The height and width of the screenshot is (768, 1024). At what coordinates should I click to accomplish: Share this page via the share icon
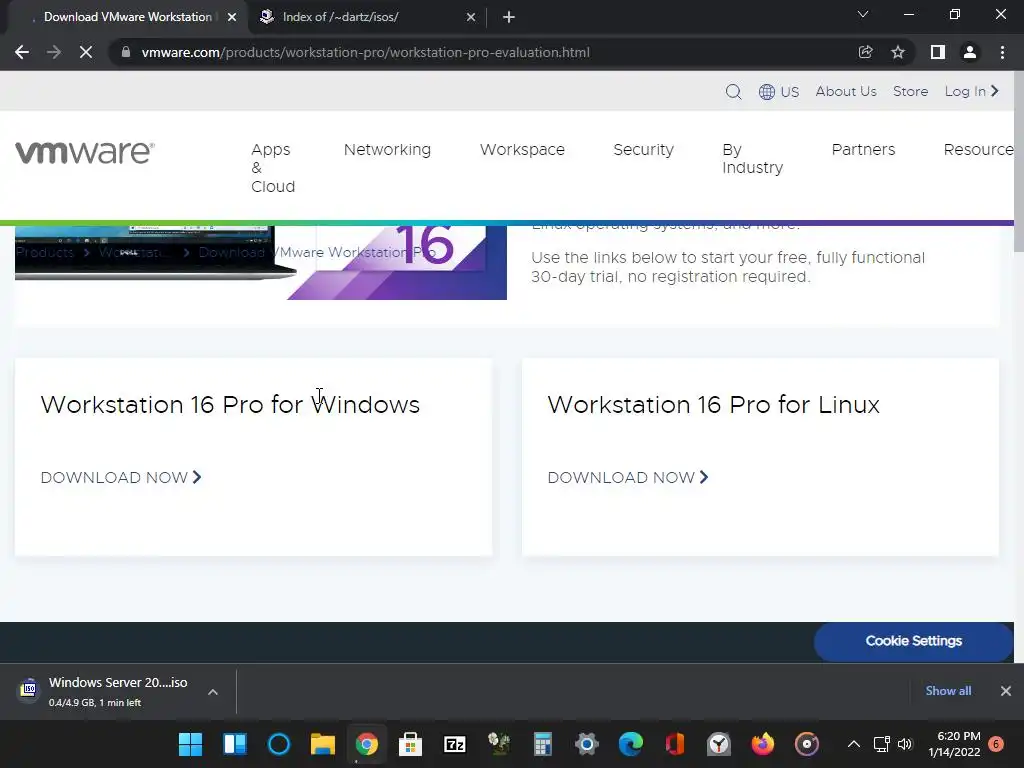[865, 52]
